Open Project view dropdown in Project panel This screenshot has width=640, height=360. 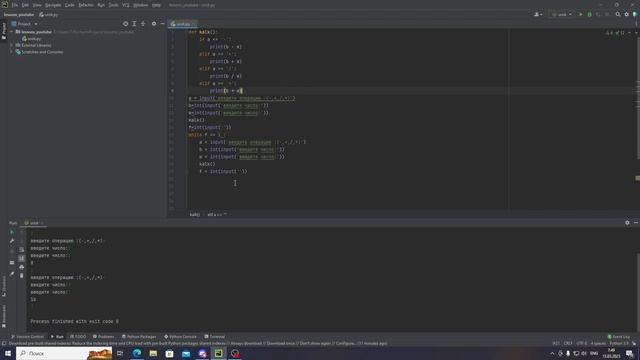(x=25, y=24)
